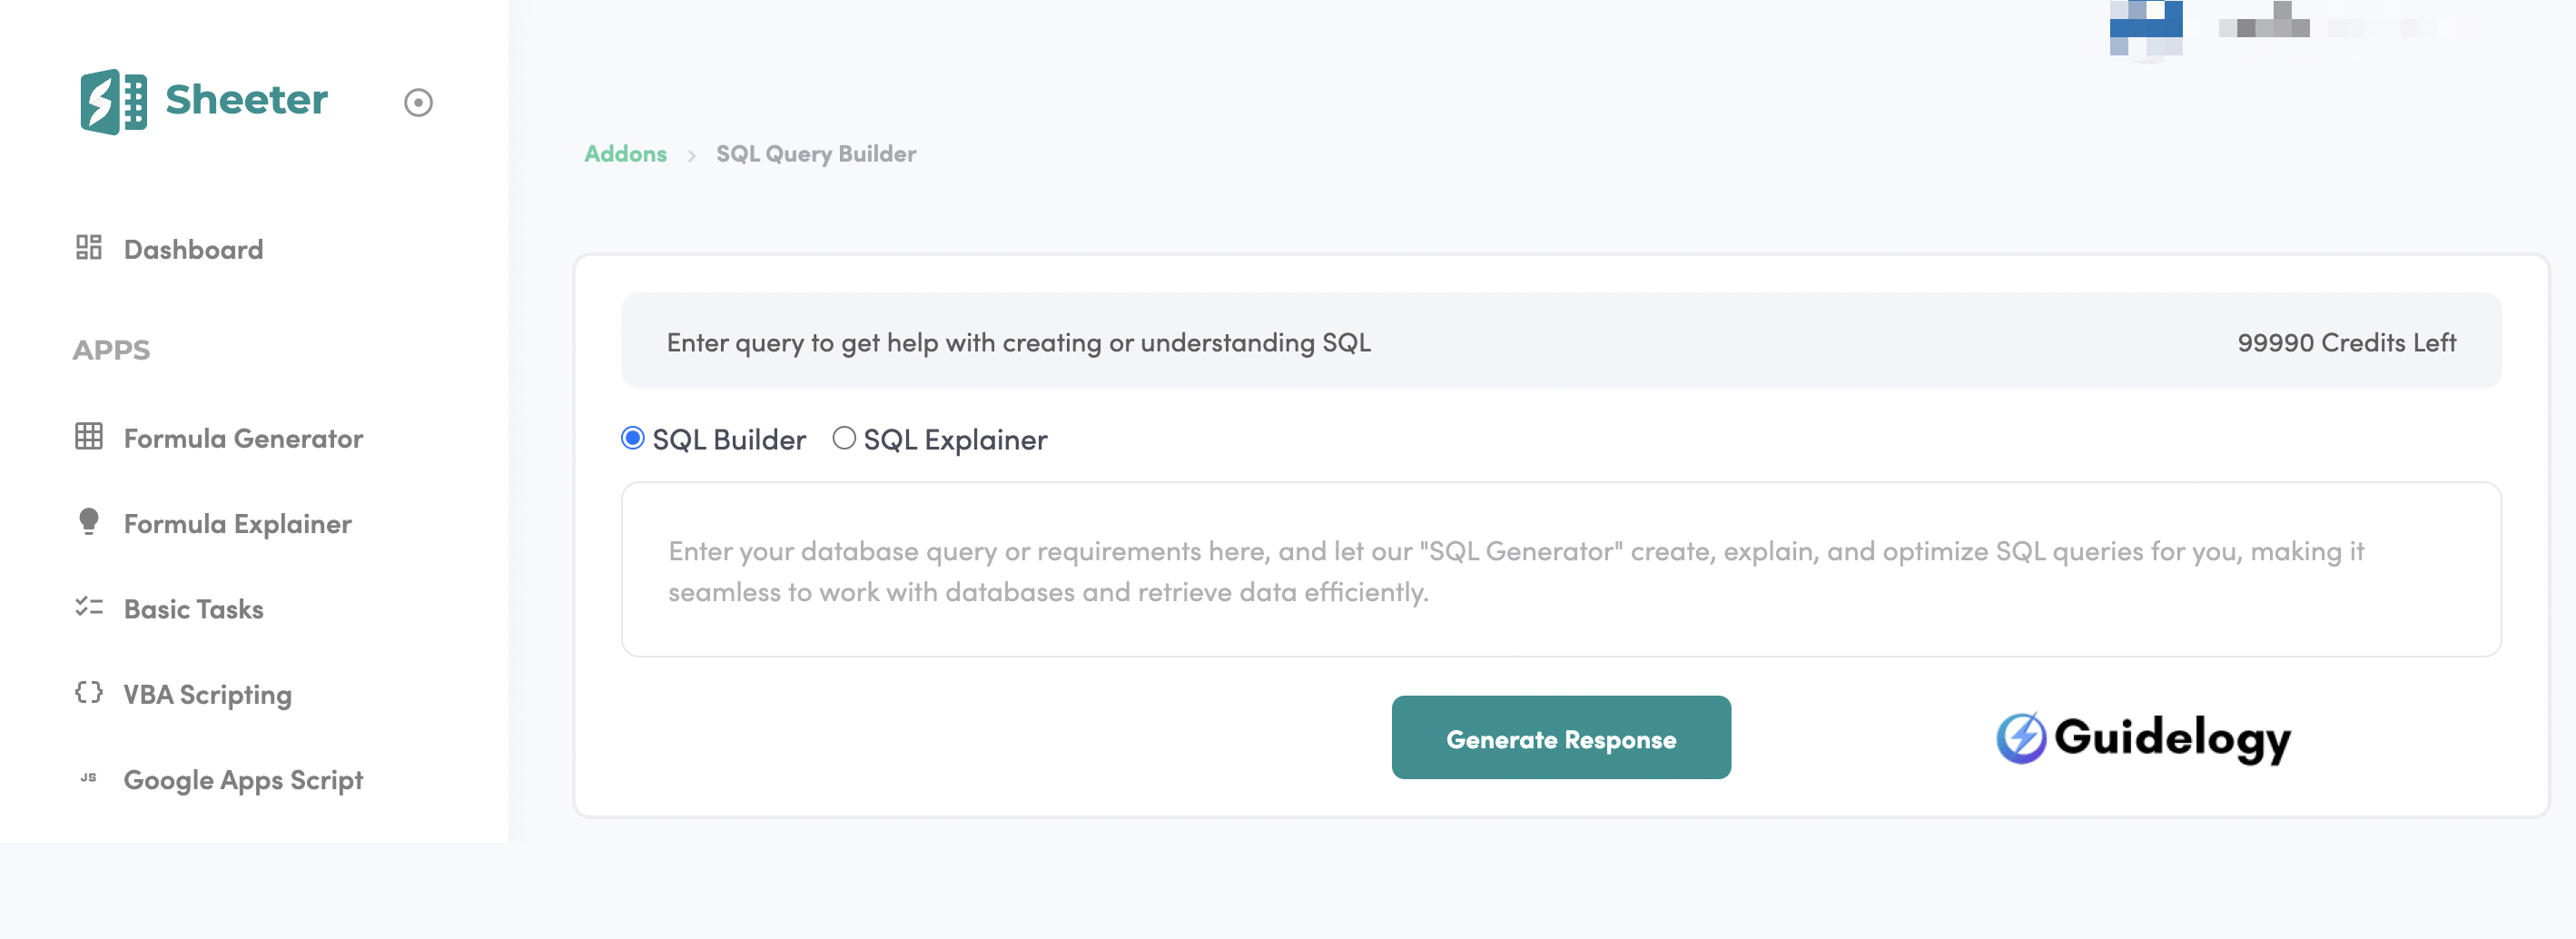Click the Google Apps Script JS icon
Screen dimensions: 2576x939
tap(89, 778)
